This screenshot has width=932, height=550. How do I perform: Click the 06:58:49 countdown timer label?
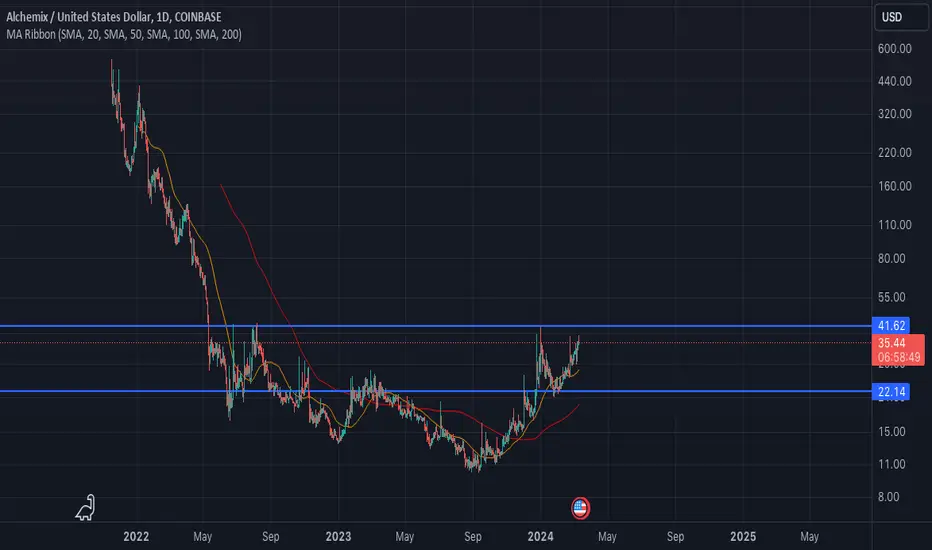point(899,357)
